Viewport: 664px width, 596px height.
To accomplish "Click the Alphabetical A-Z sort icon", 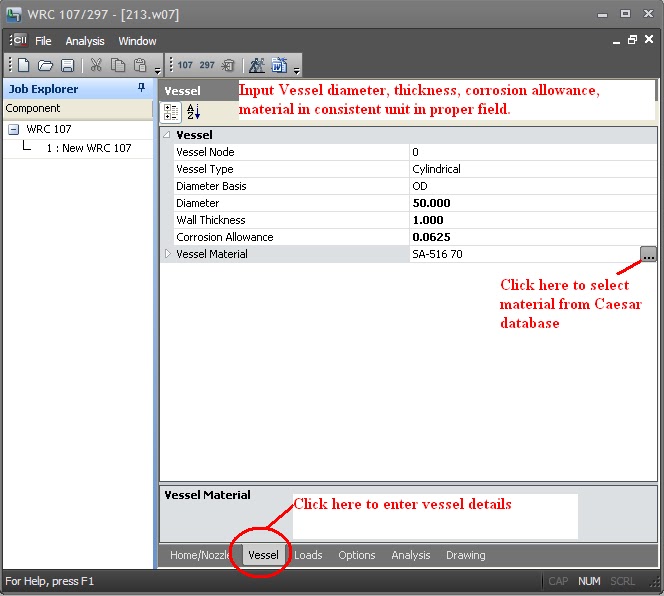I will point(194,112).
